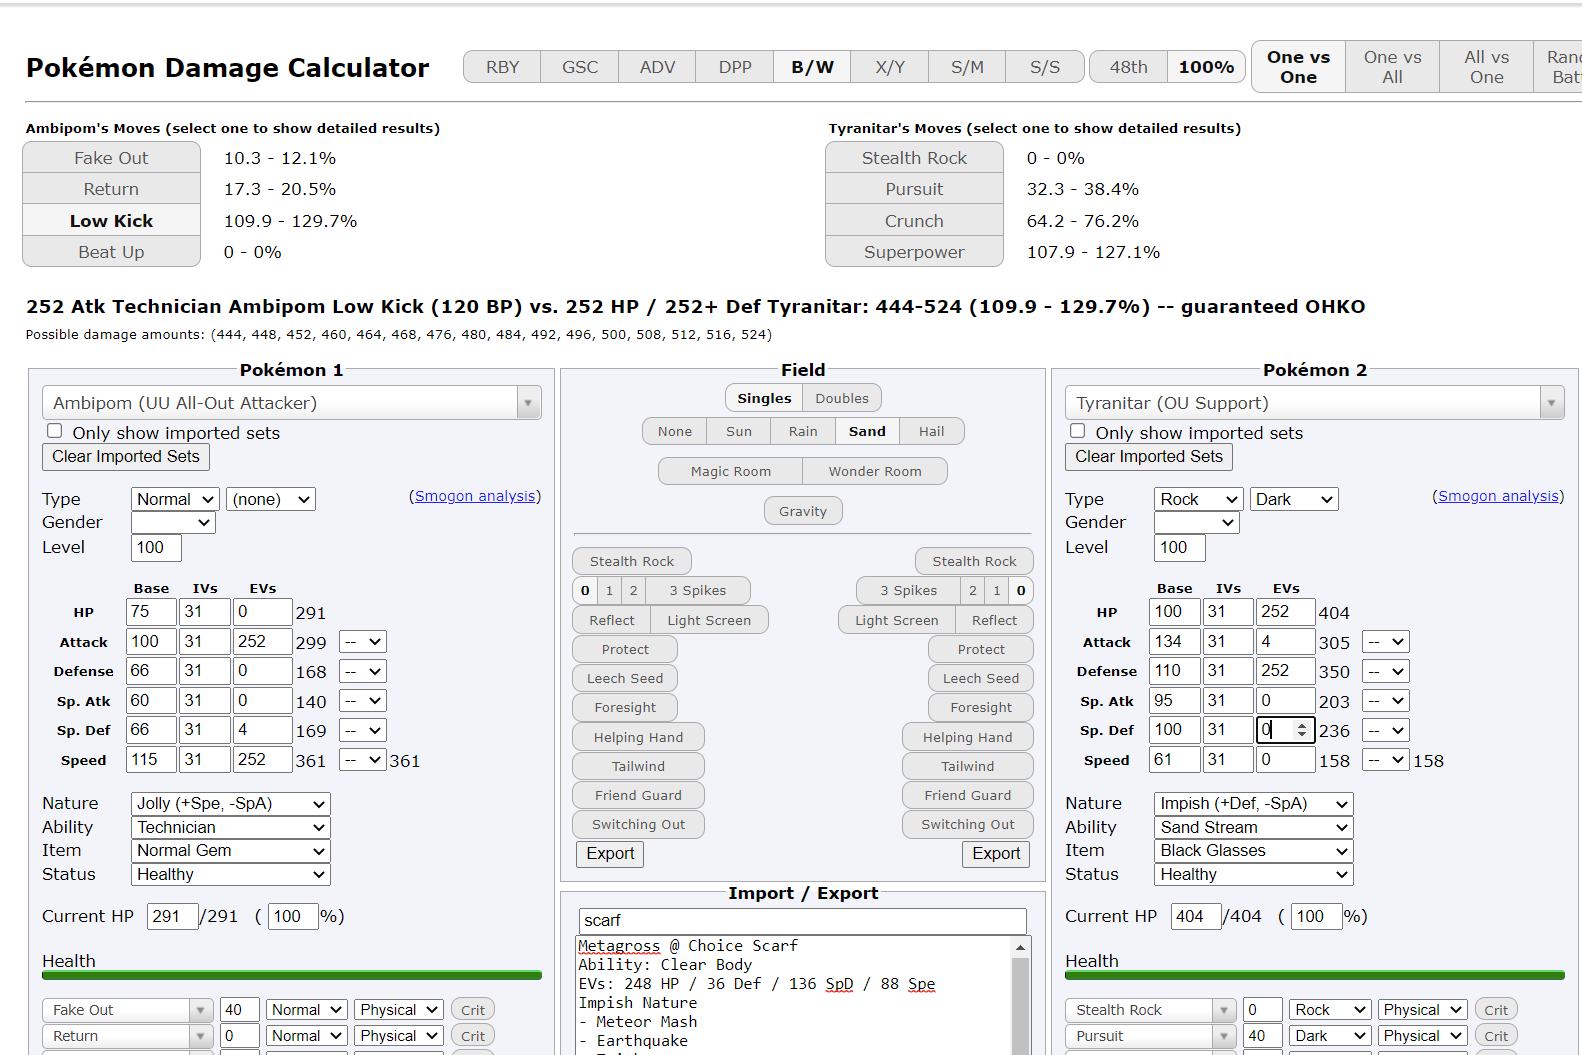
Task: Open Tyranitar's Item dropdown showing Black Glasses
Action: click(1252, 850)
